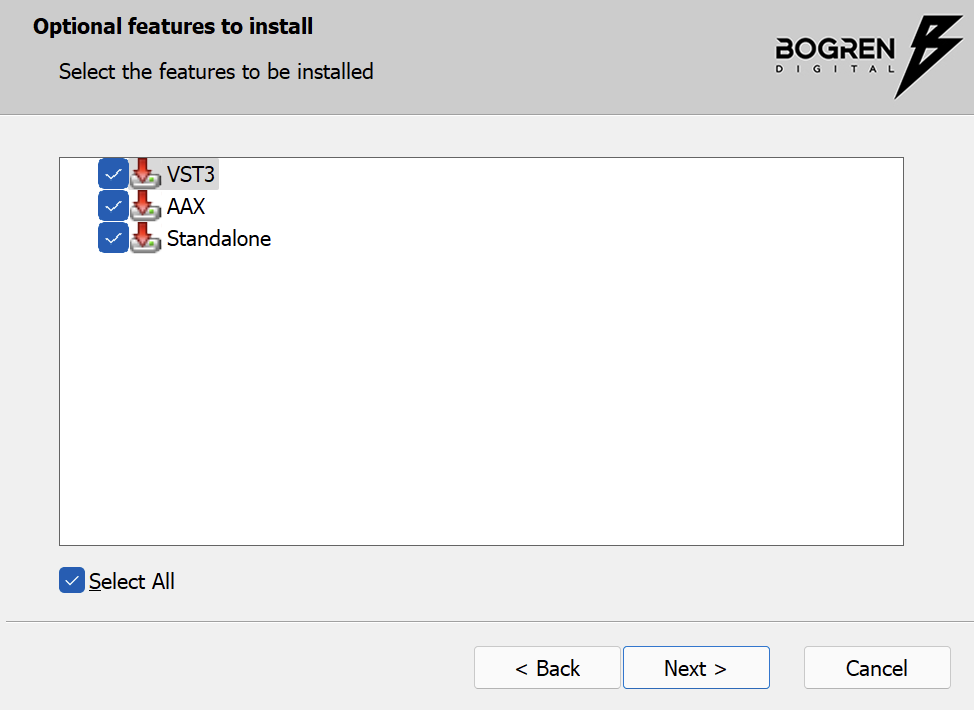
Task: Select the AAX tree item label
Action: tap(186, 206)
